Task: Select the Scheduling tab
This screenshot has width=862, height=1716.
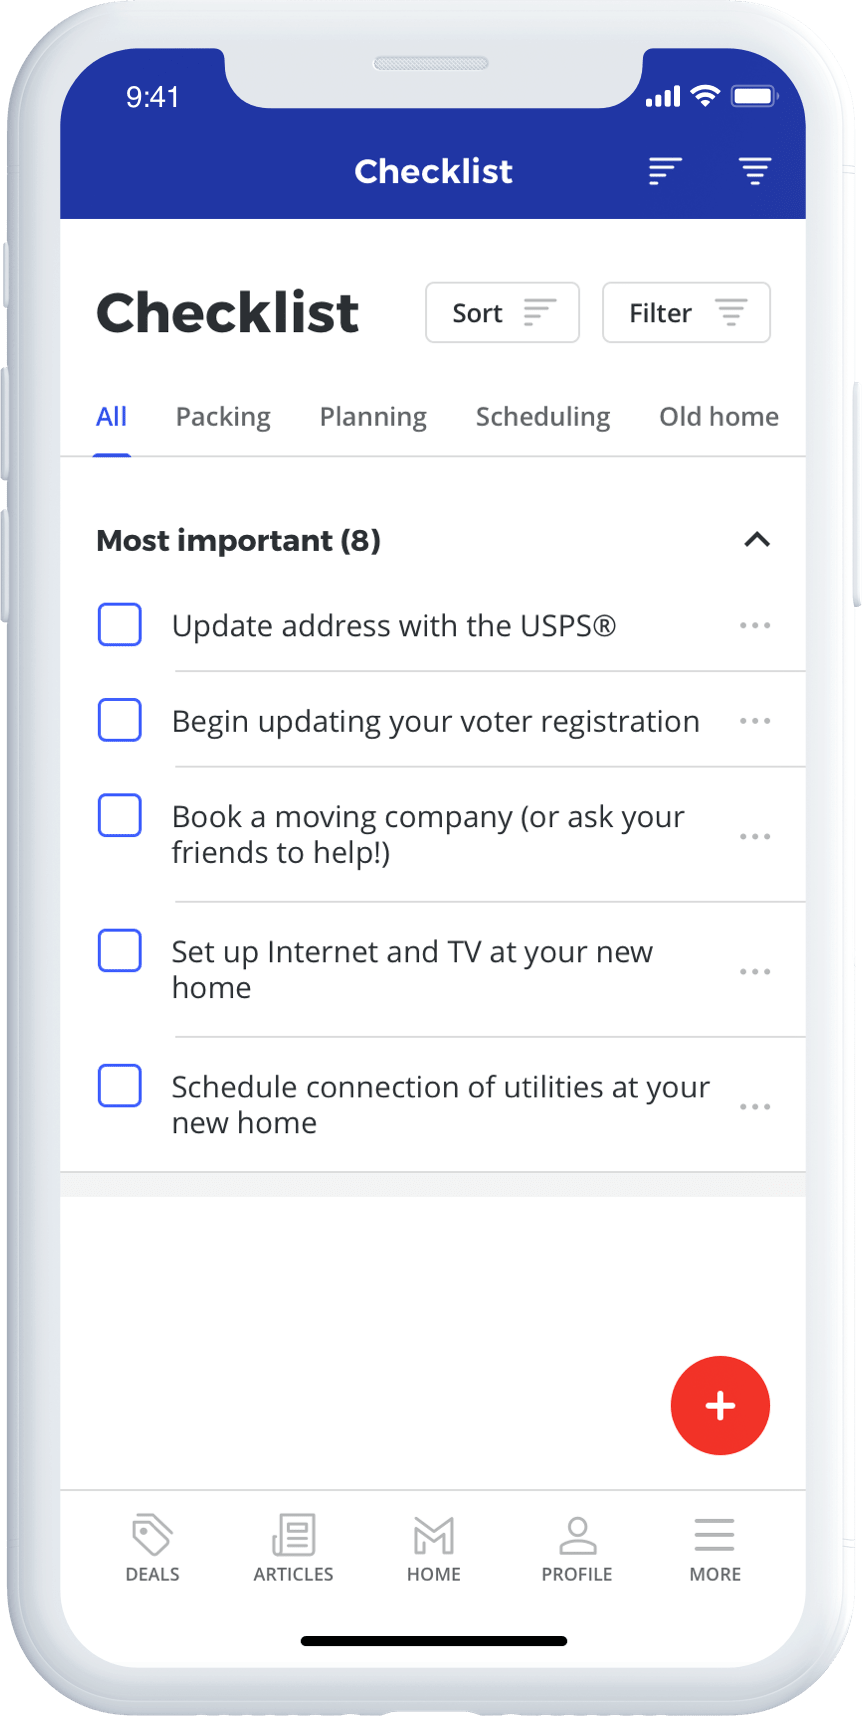Action: point(543,417)
